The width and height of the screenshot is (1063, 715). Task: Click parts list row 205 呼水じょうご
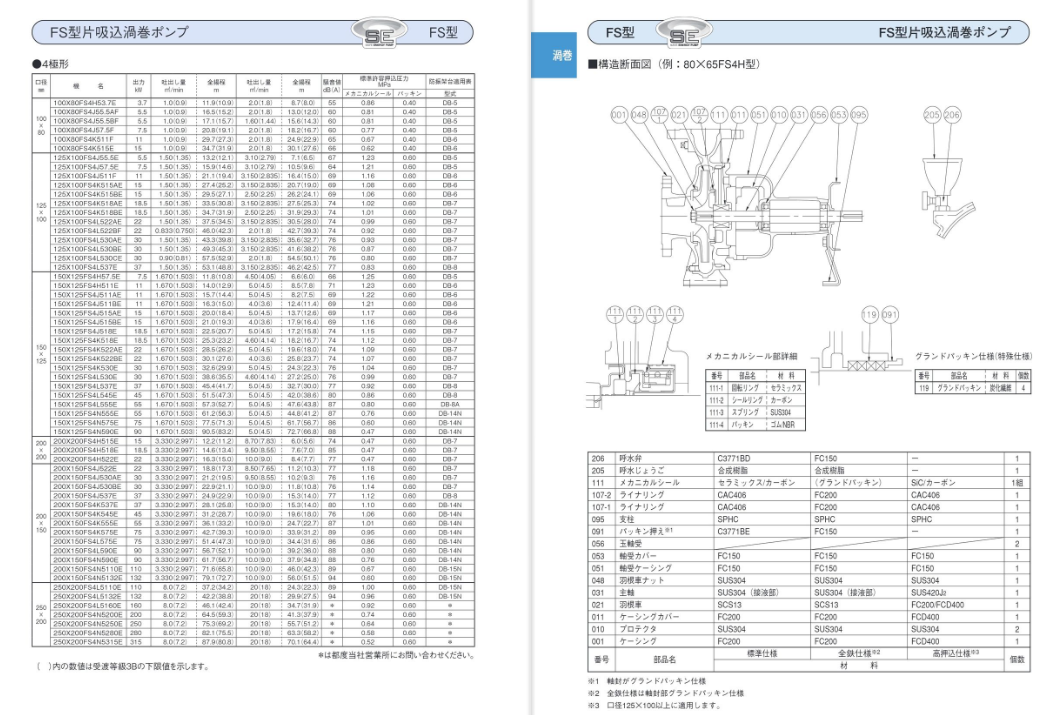point(809,470)
